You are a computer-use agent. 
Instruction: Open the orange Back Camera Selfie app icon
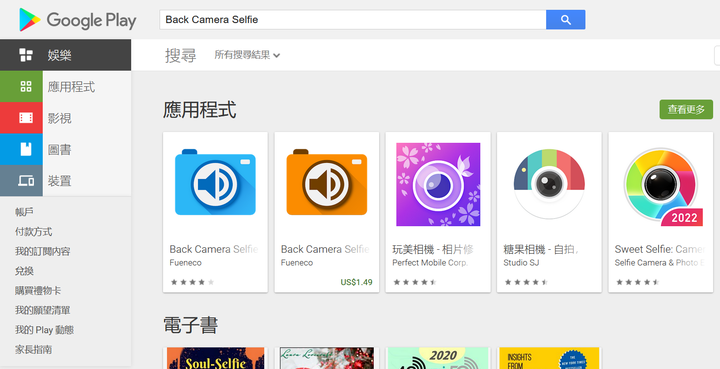pos(326,182)
